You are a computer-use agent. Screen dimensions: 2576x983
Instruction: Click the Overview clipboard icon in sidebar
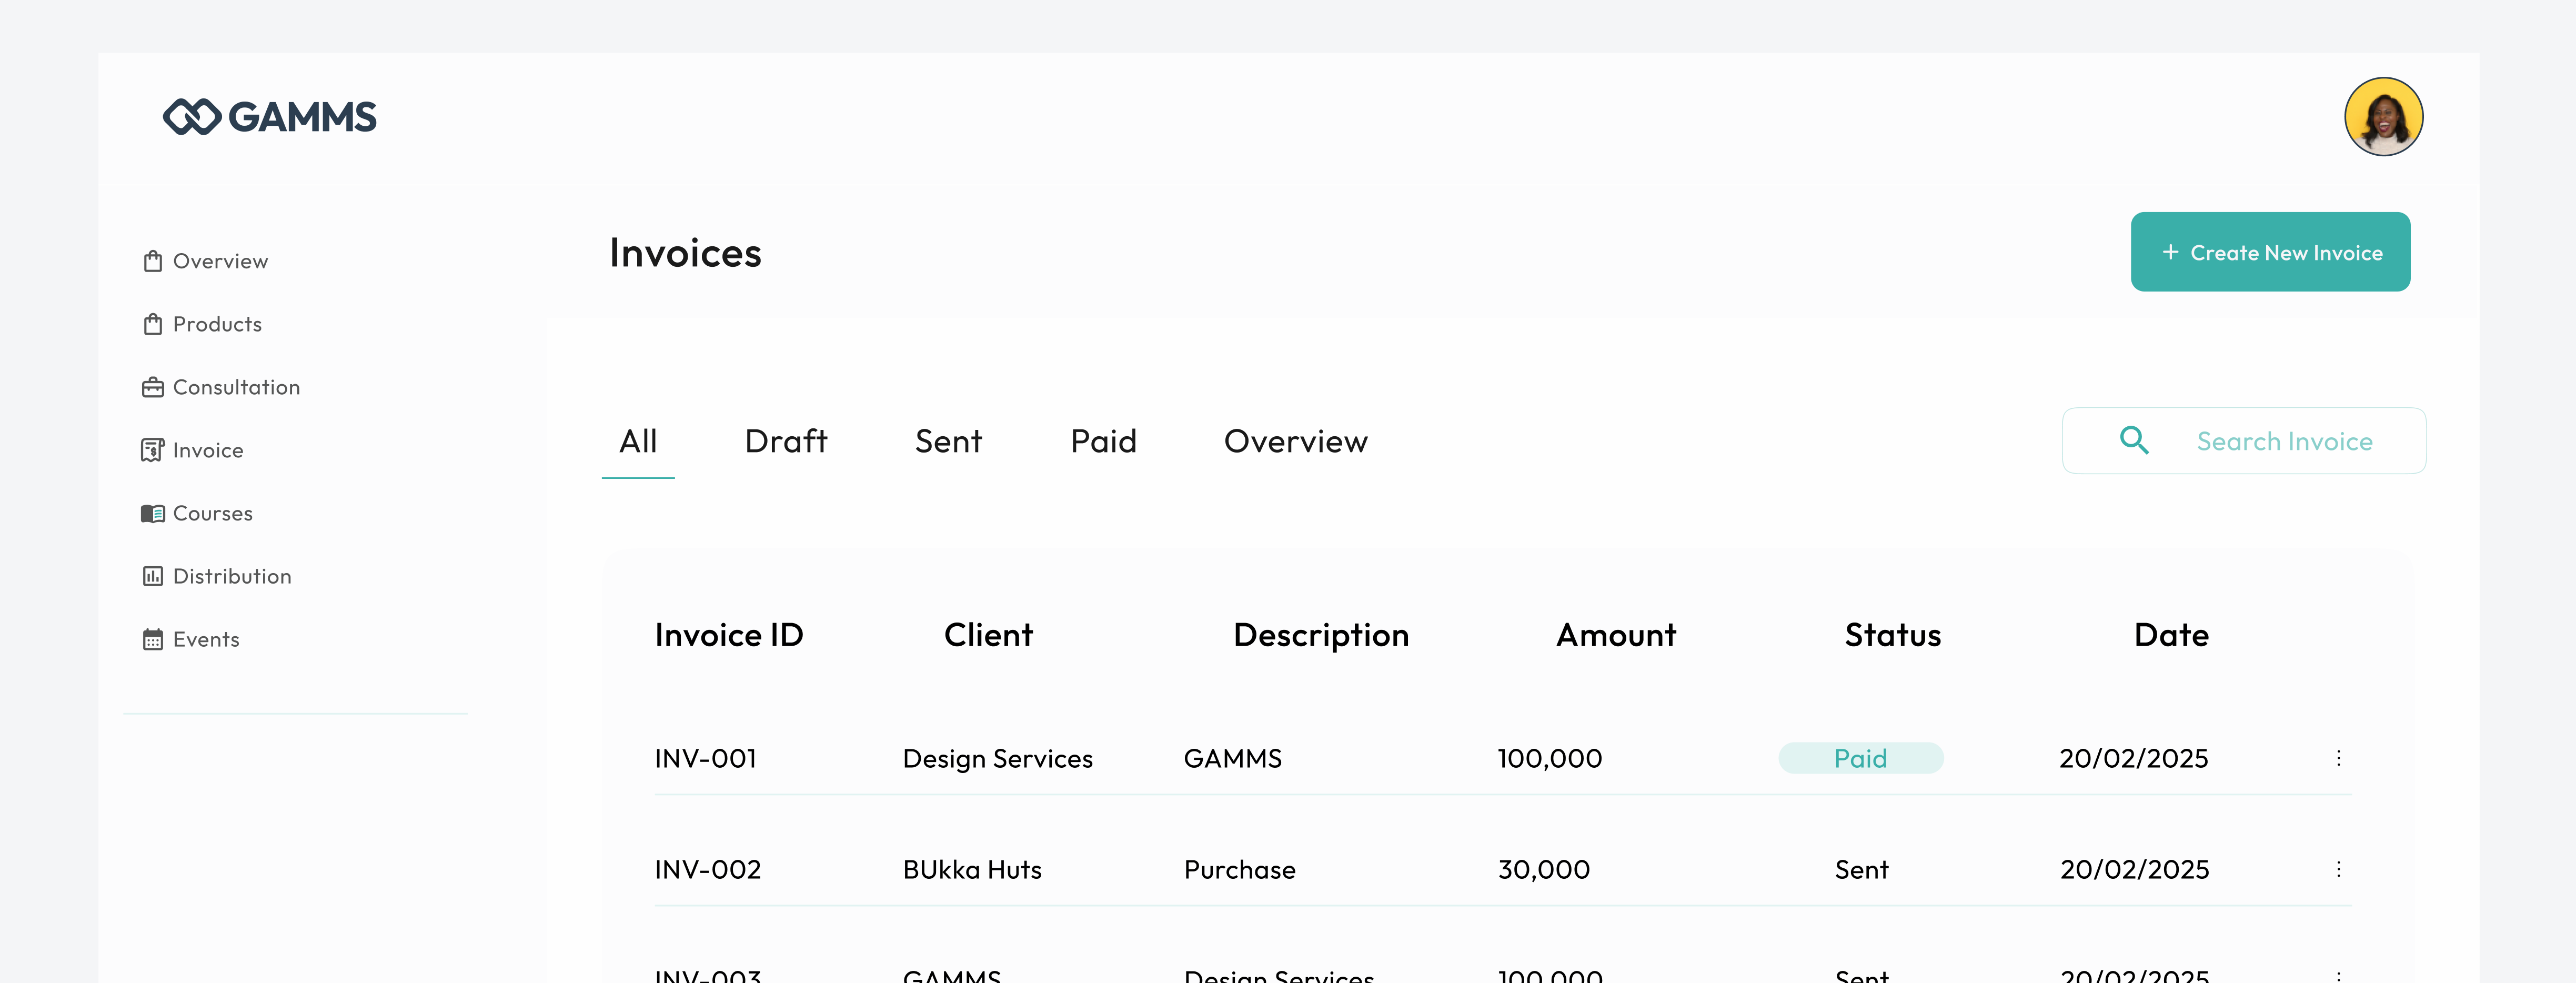click(x=153, y=261)
